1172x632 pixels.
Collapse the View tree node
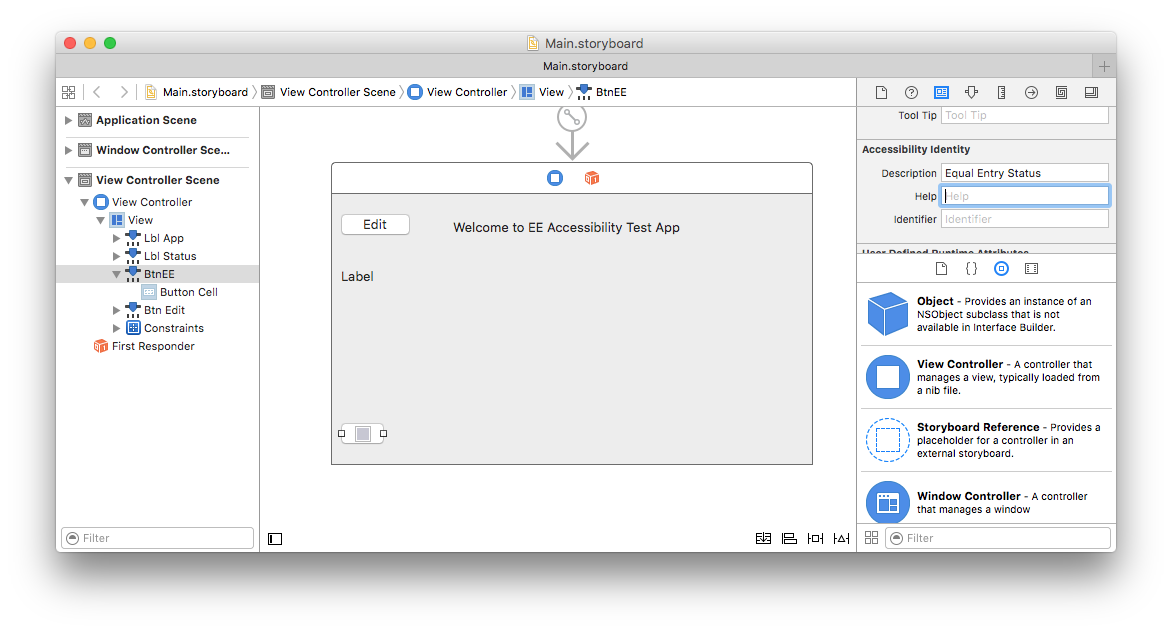coord(100,220)
